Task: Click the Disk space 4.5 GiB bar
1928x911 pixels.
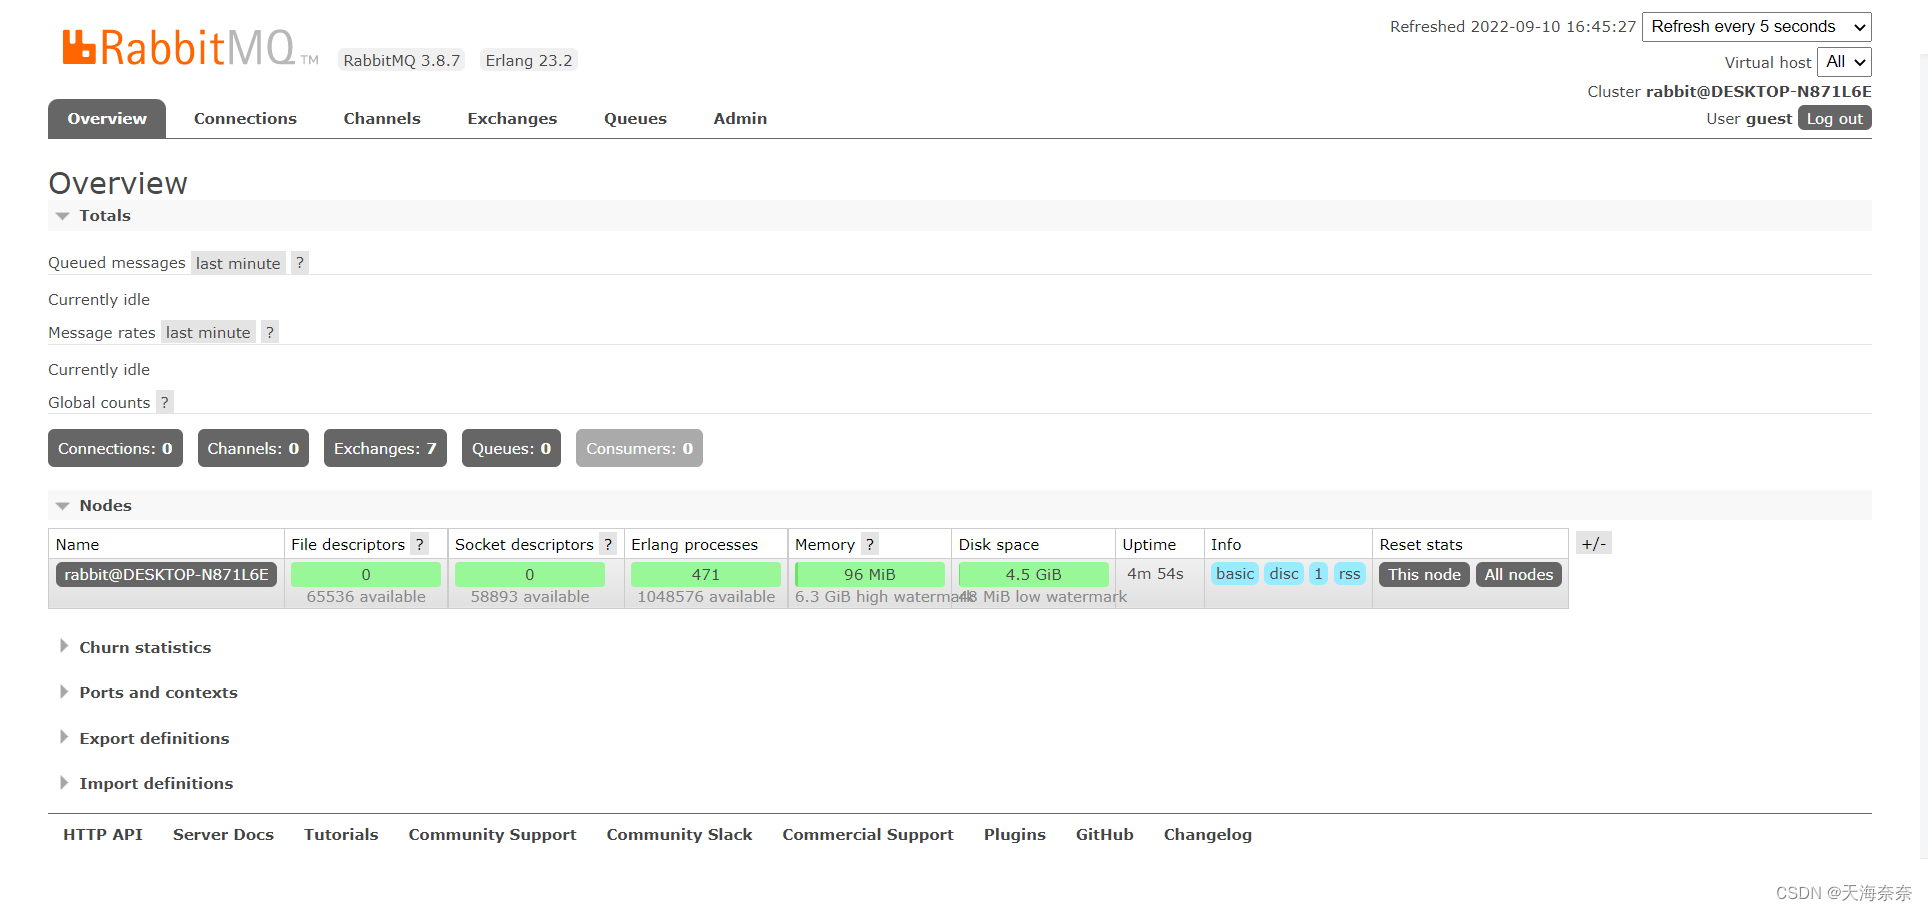Action: pos(1034,574)
